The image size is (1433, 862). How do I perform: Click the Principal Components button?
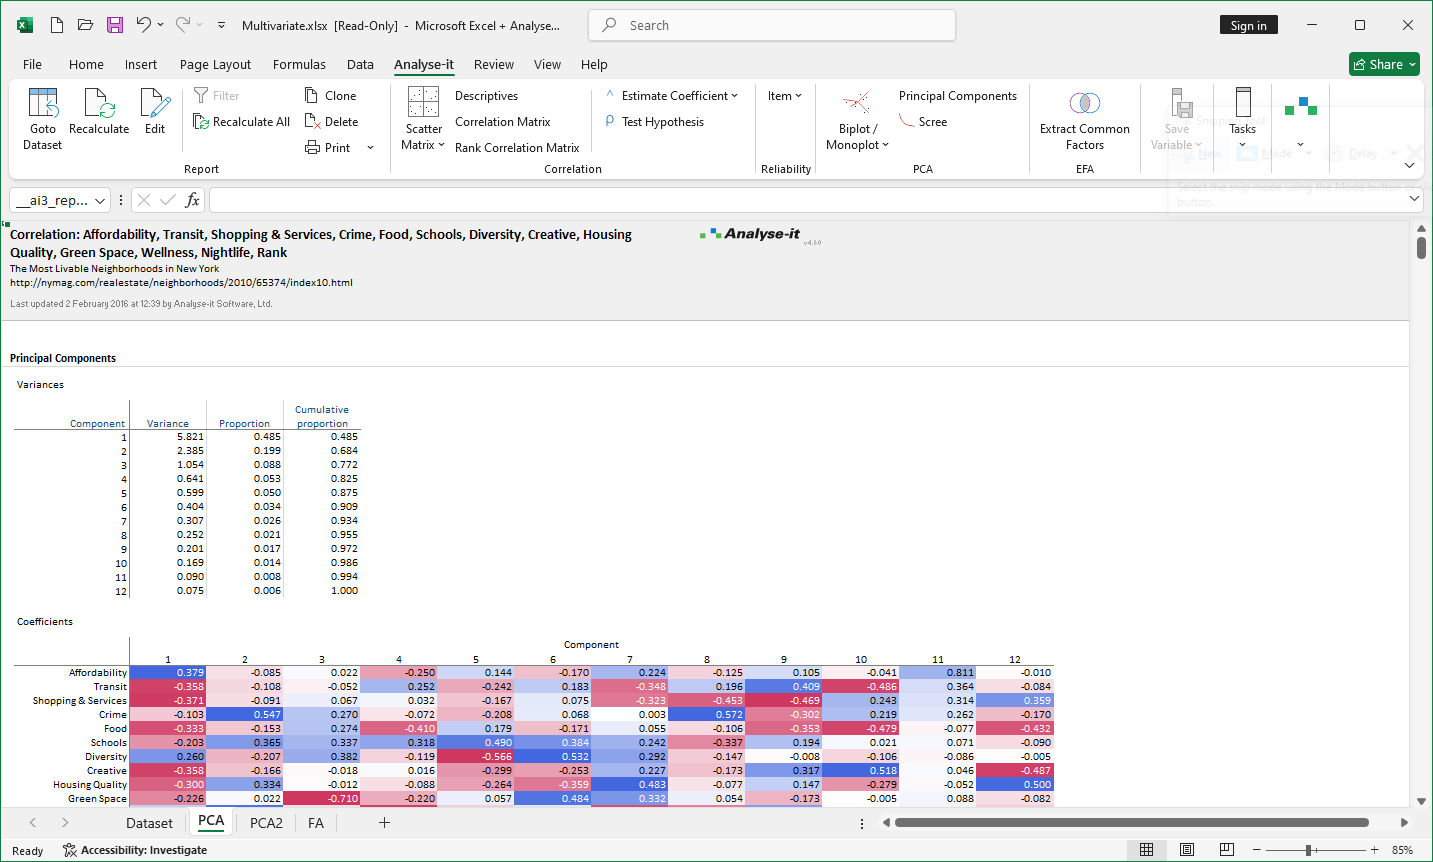(957, 96)
